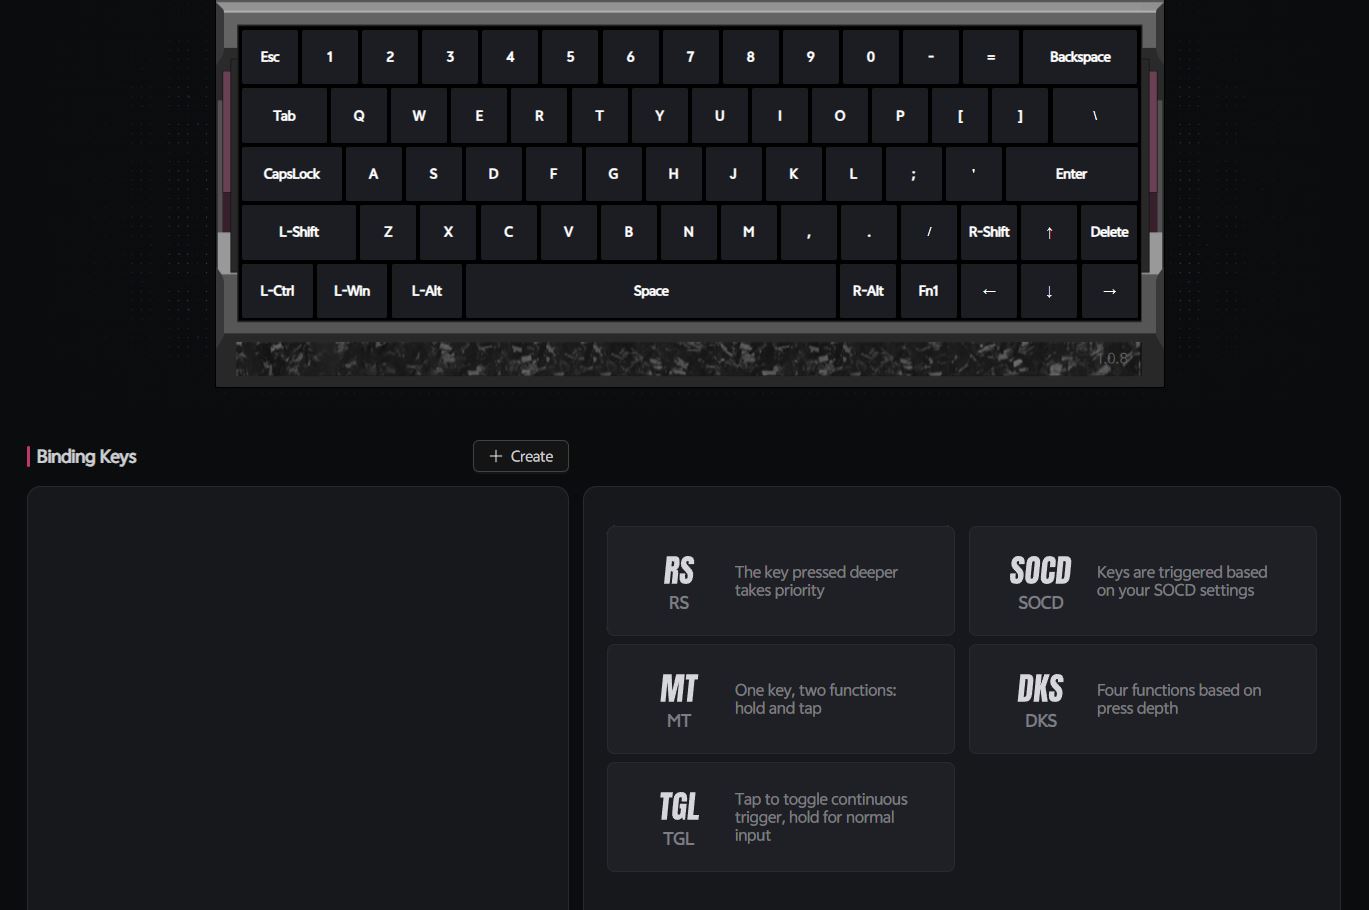The width and height of the screenshot is (1369, 910).
Task: Click the left arrow key
Action: pos(989,291)
